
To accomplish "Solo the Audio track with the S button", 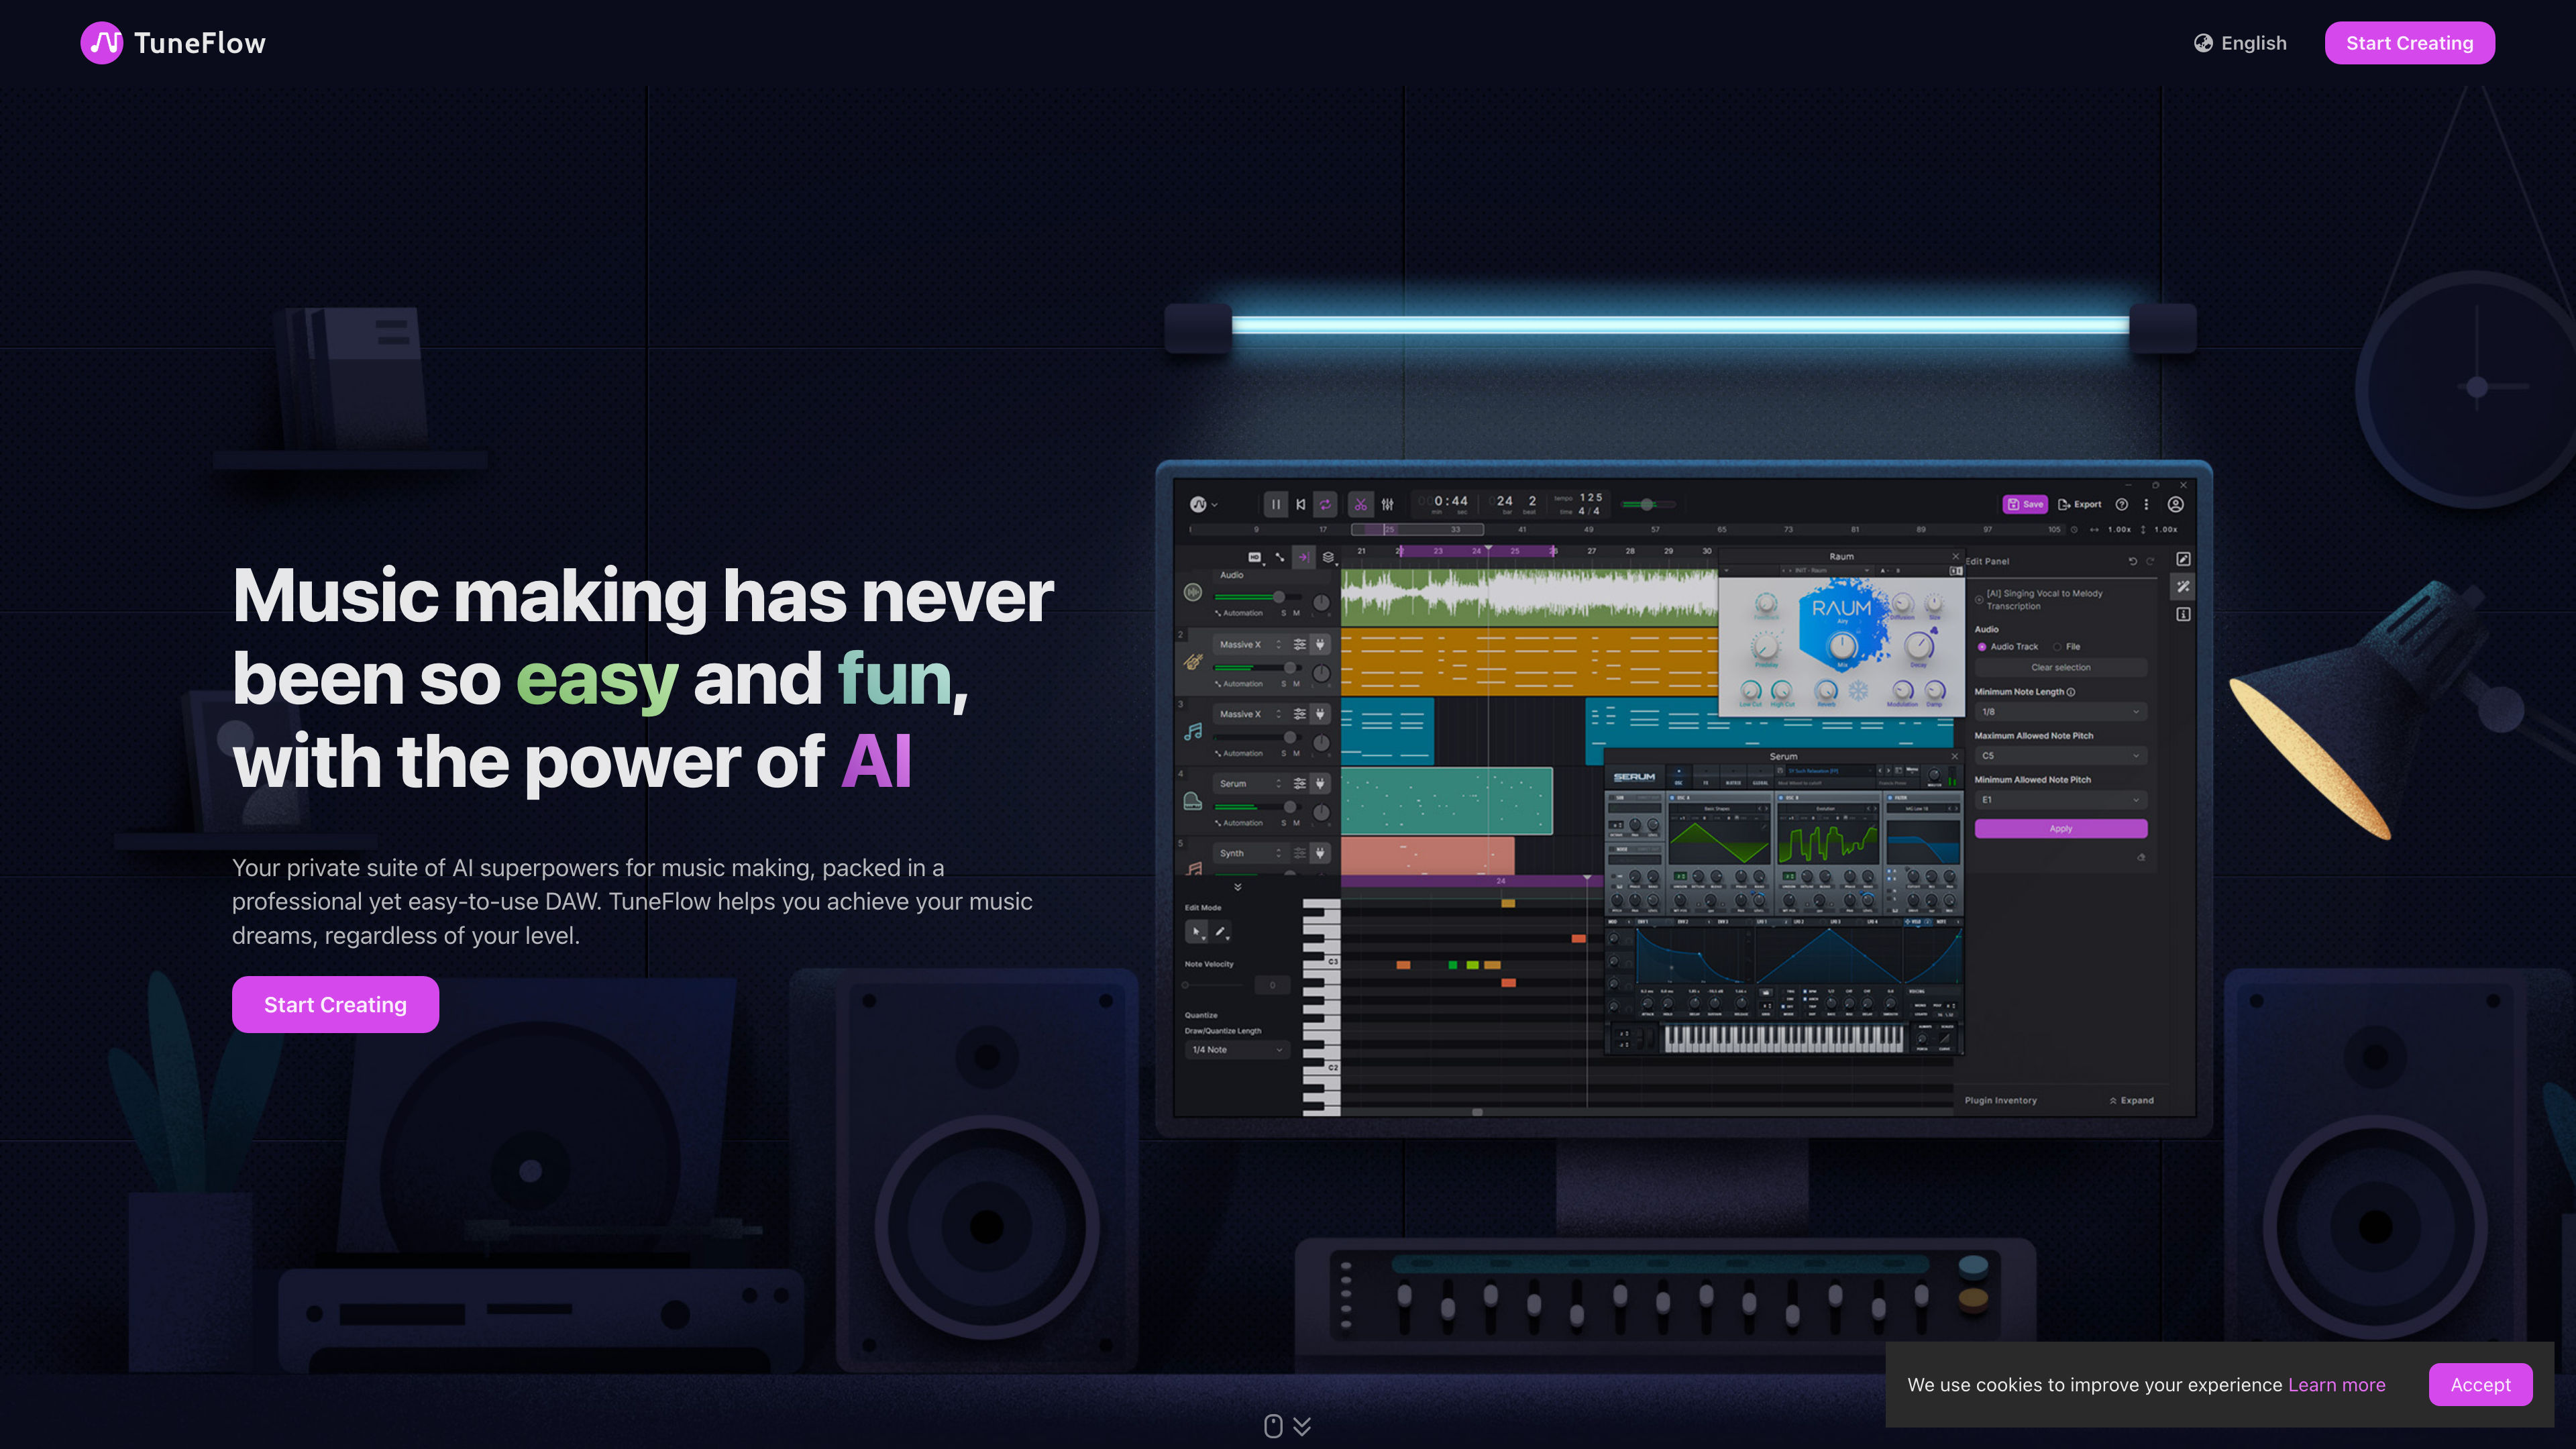I will 1284,613.
